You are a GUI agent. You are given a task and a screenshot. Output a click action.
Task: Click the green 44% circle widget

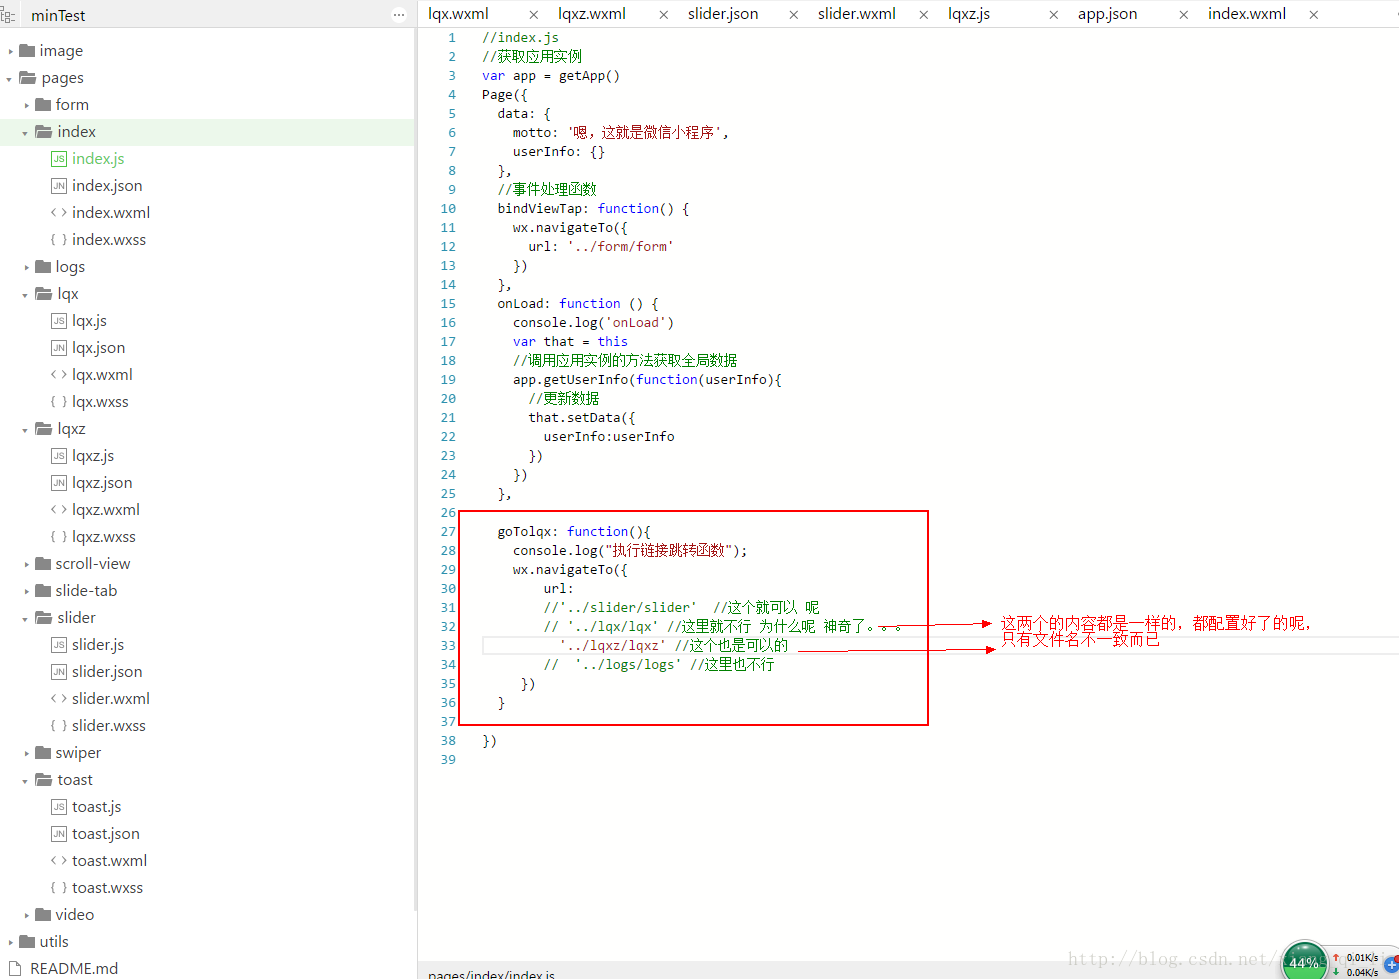point(1303,961)
